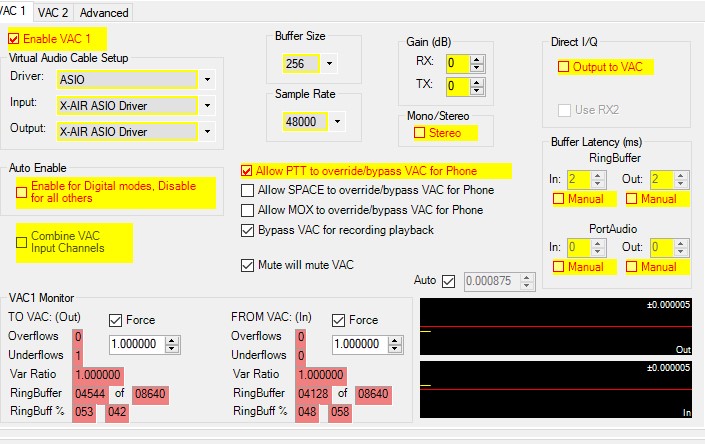Decrease the TX gain value
The width and height of the screenshot is (705, 444).
pyautogui.click(x=477, y=91)
